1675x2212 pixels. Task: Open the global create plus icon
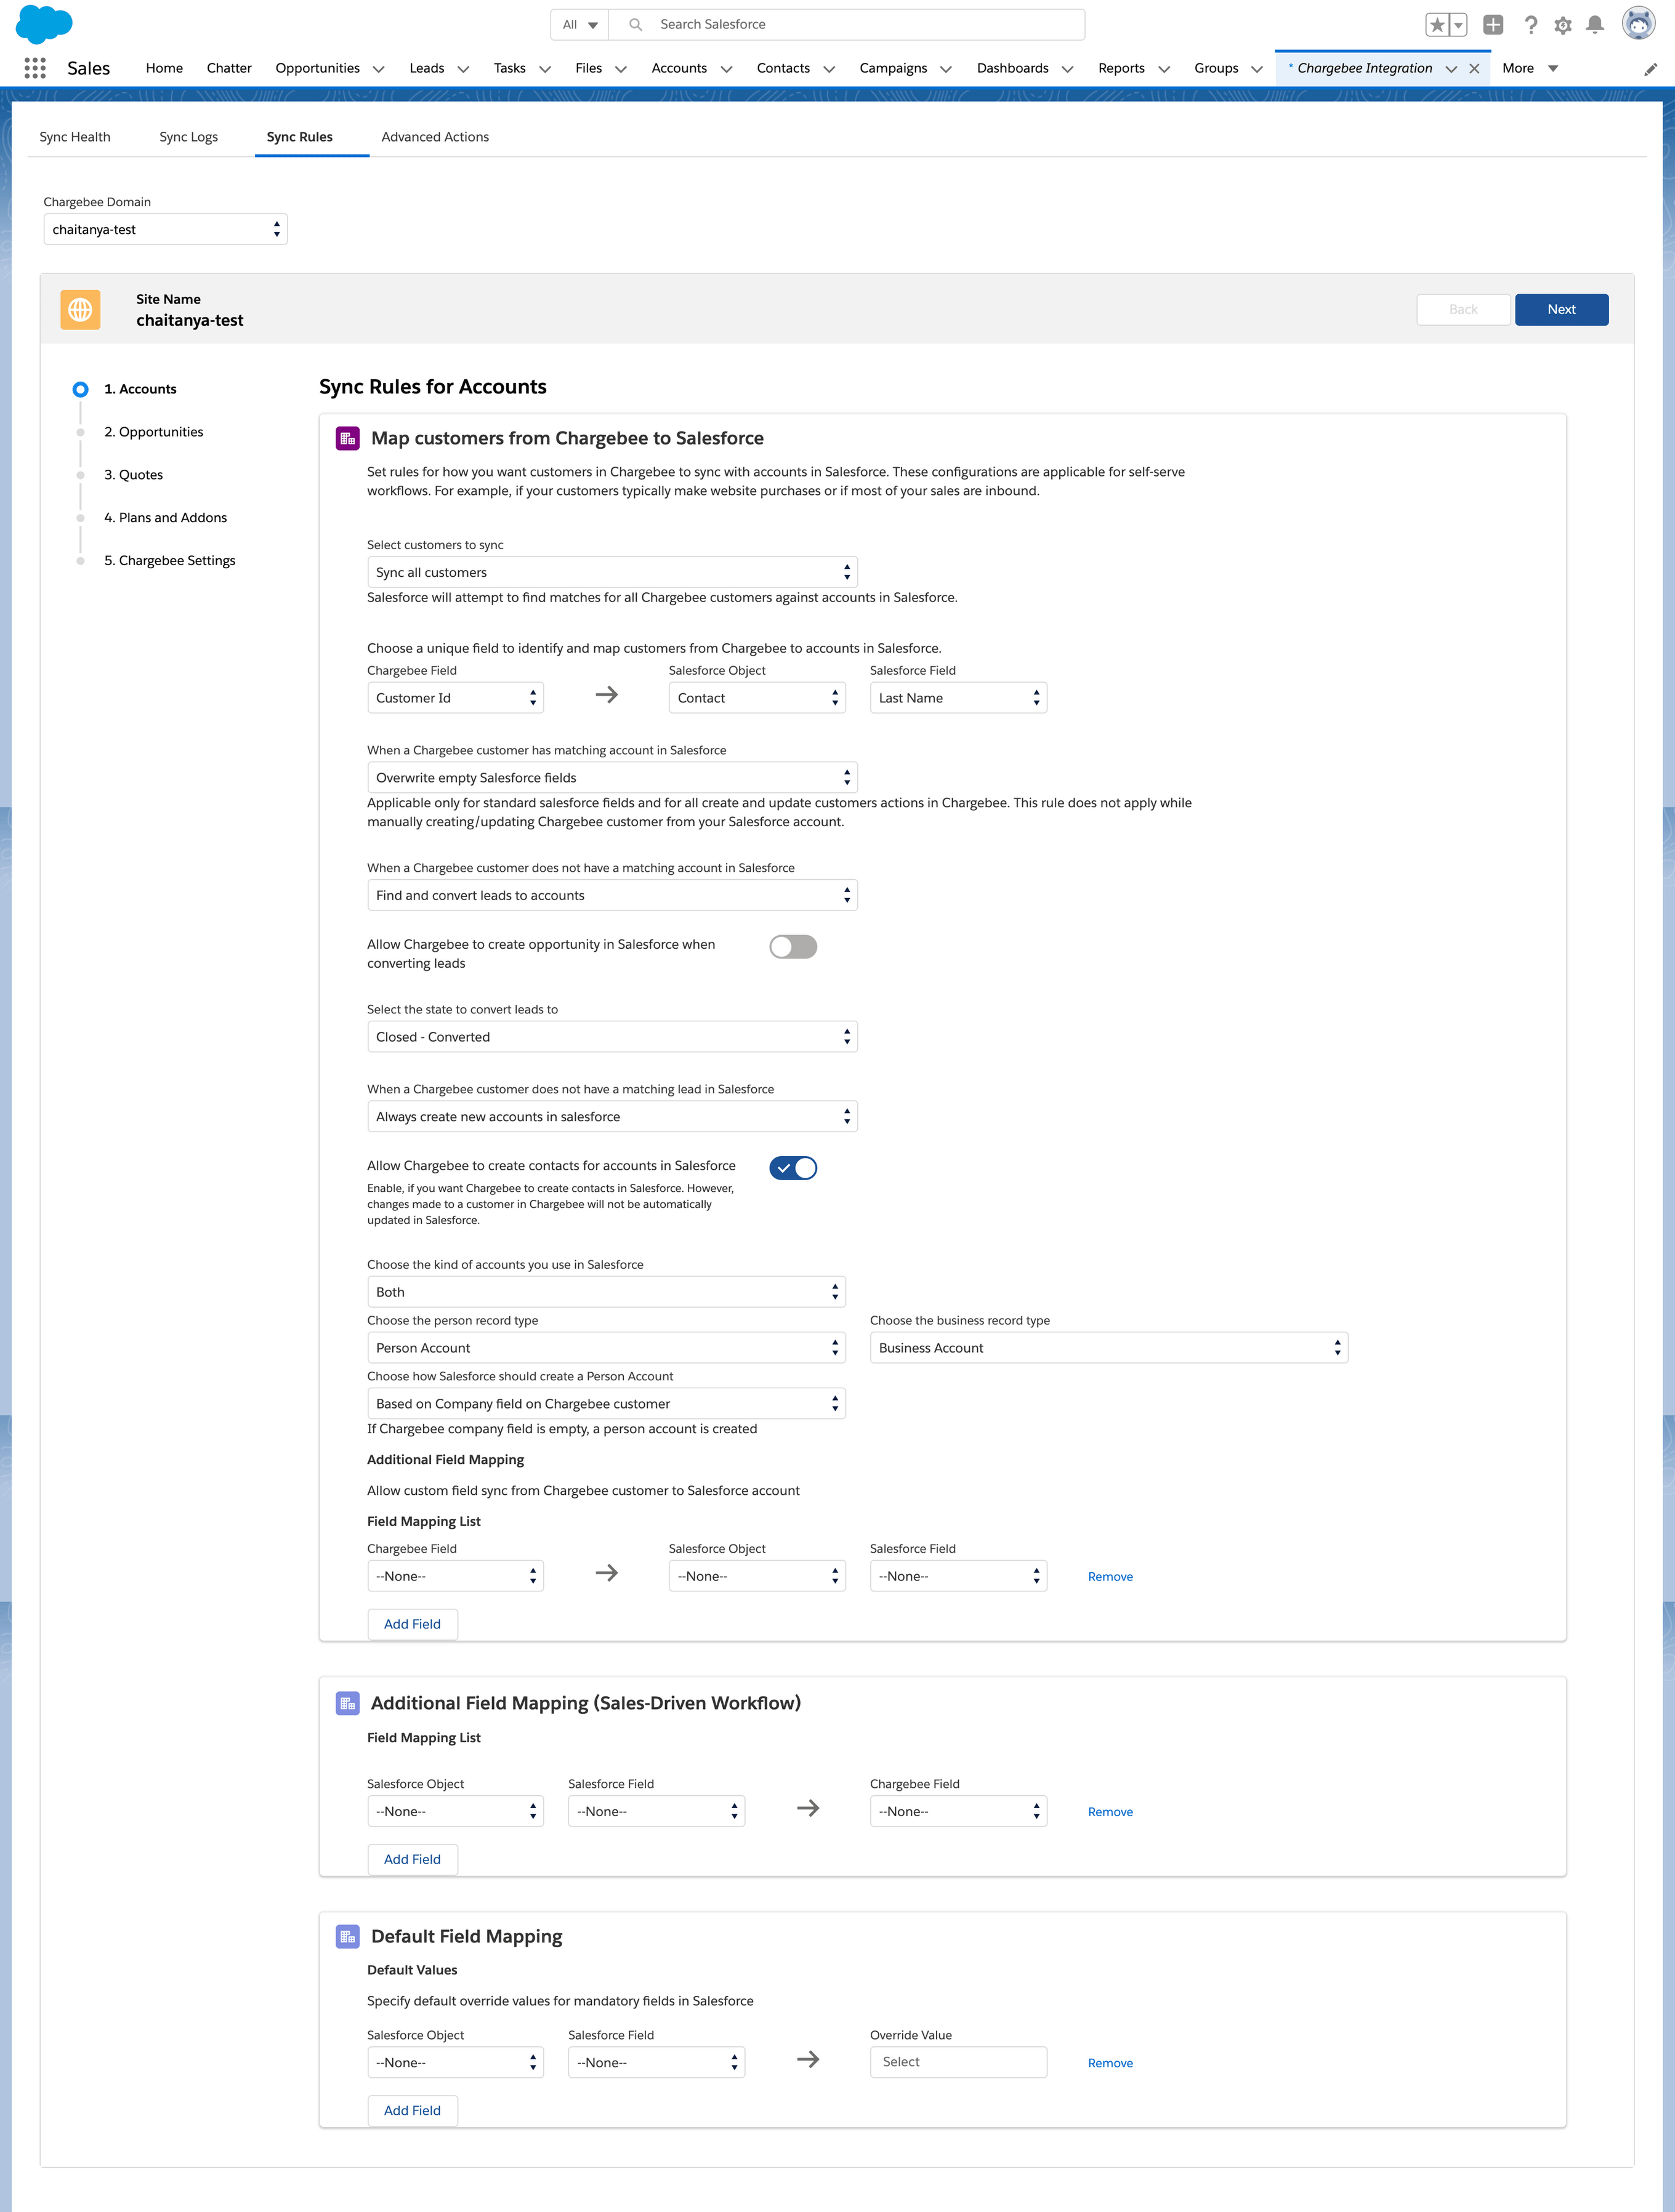[x=1492, y=25]
